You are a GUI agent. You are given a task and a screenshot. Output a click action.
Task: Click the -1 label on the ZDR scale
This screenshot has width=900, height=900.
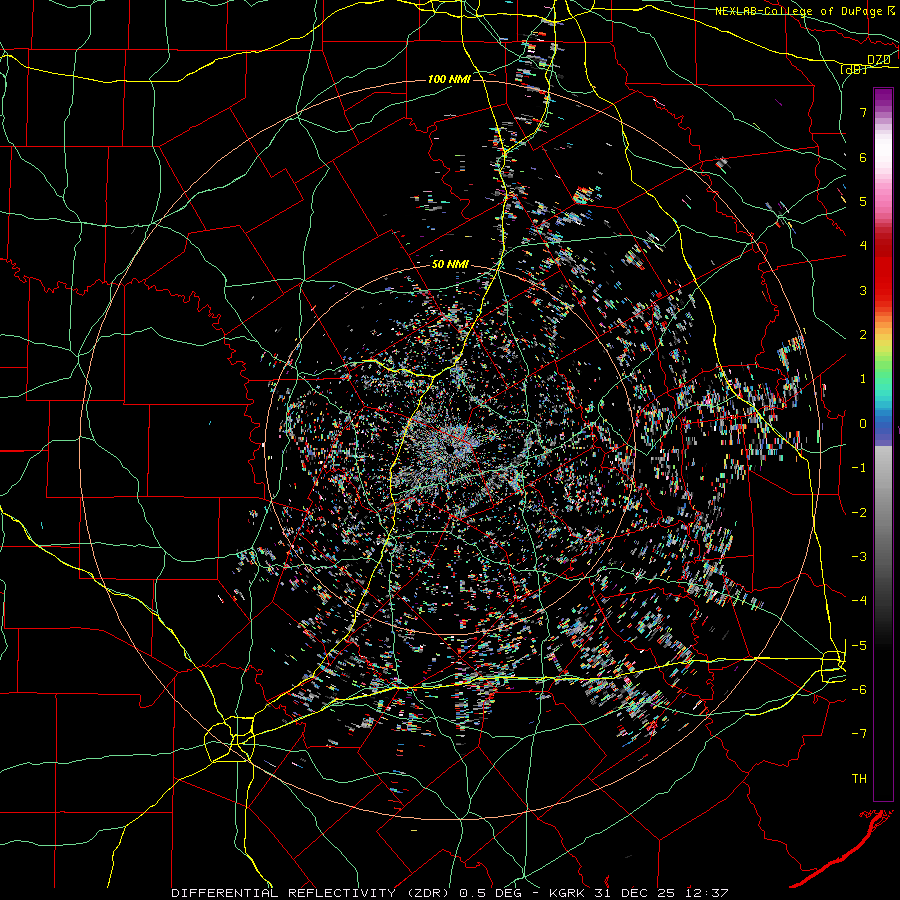coord(859,468)
